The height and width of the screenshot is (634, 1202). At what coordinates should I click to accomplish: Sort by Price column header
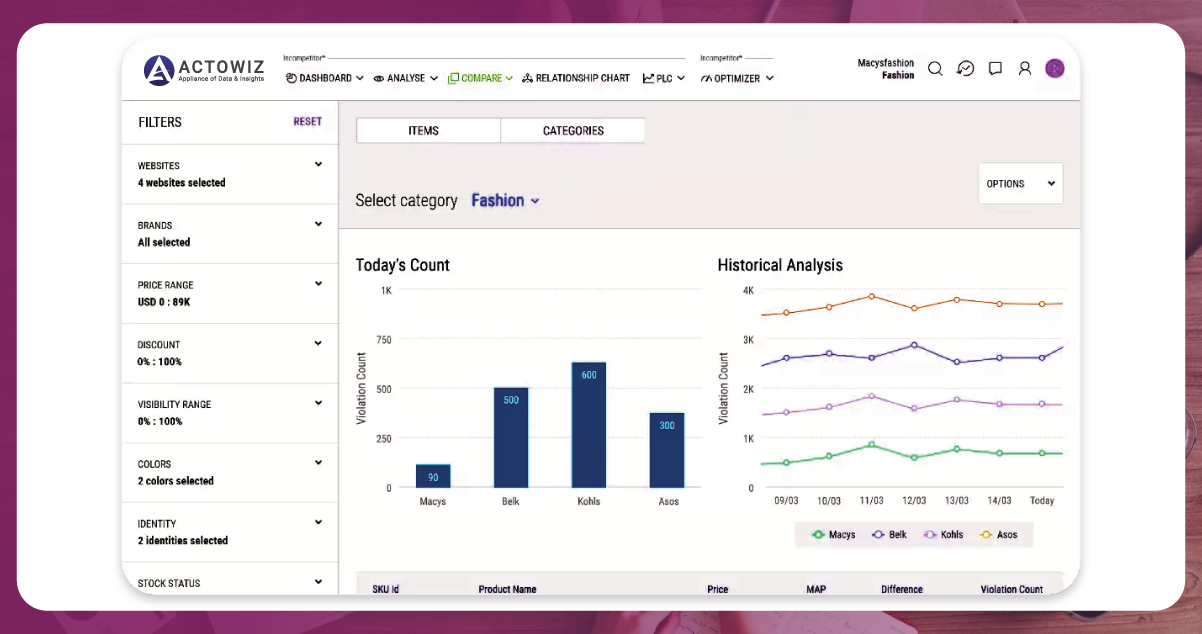(x=718, y=589)
